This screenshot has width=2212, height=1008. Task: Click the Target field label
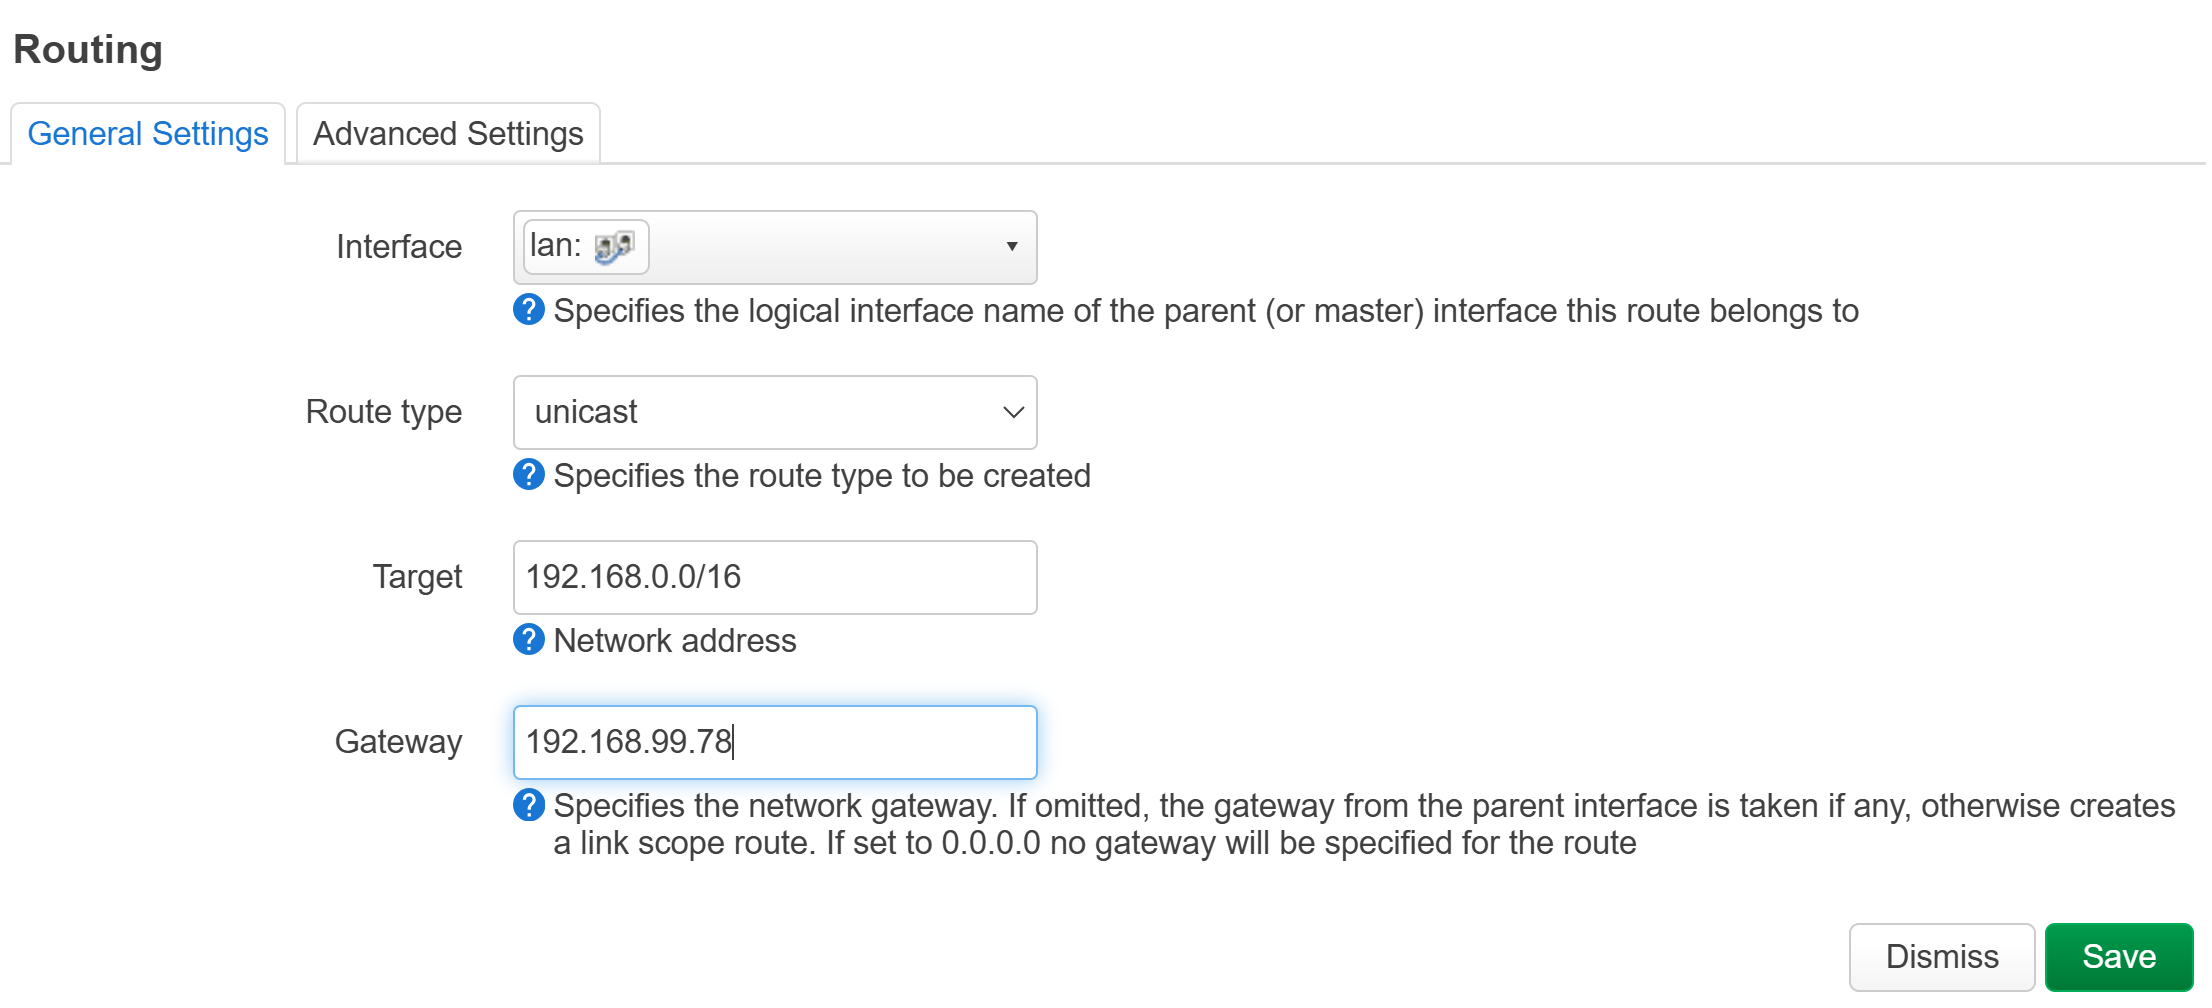click(417, 577)
